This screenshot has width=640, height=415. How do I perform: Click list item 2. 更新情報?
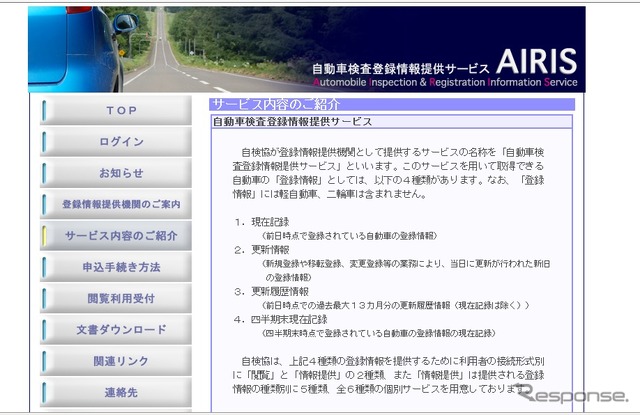click(262, 250)
